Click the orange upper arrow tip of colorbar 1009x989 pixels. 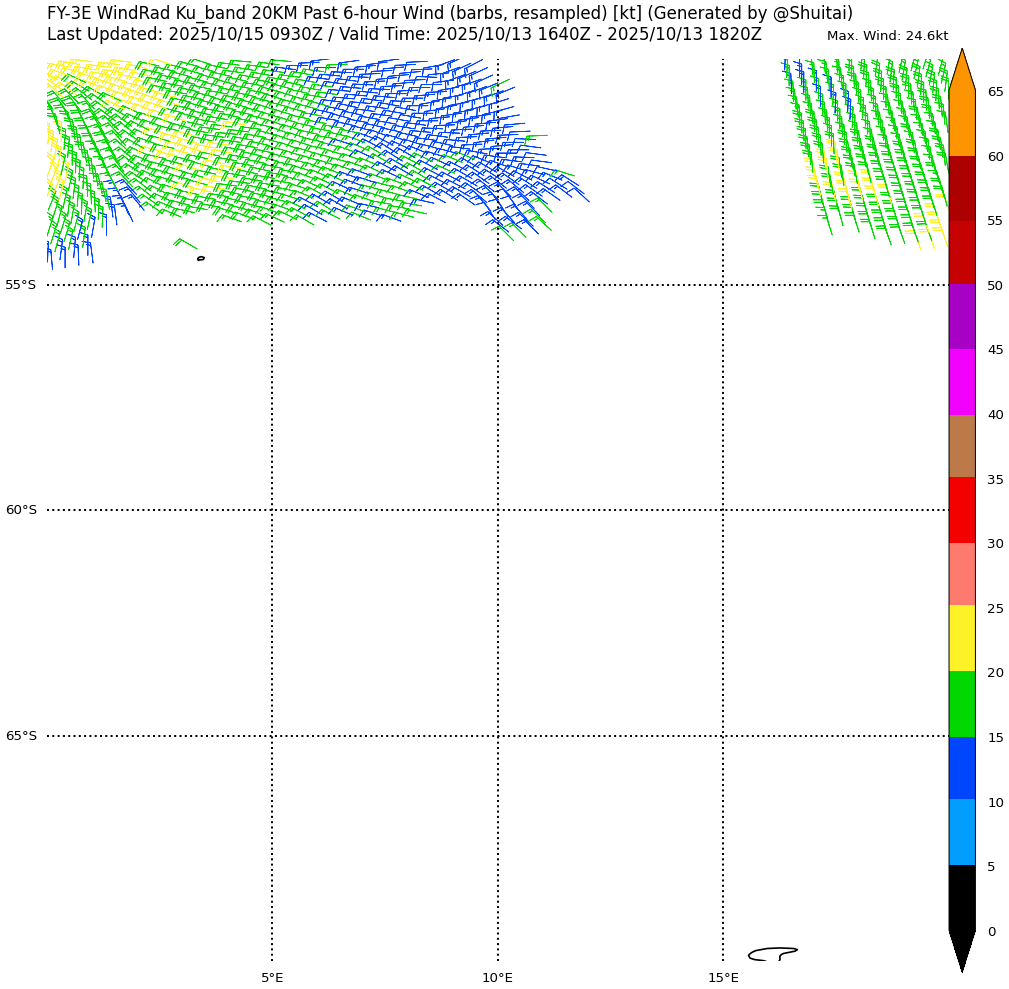(x=961, y=70)
